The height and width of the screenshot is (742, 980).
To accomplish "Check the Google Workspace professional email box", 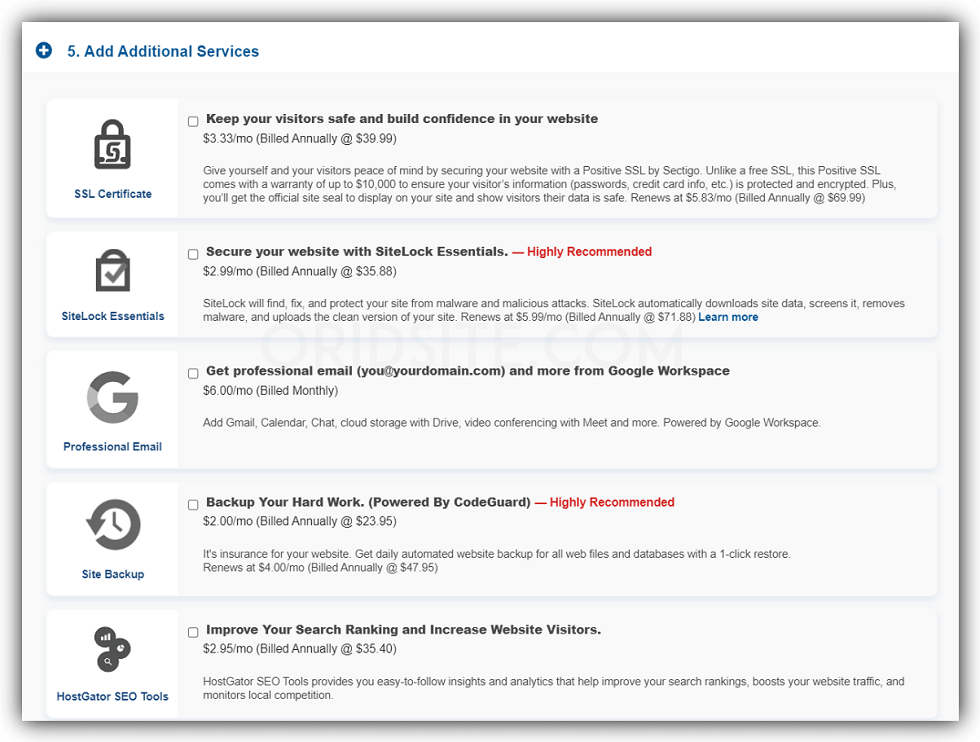I will [193, 373].
